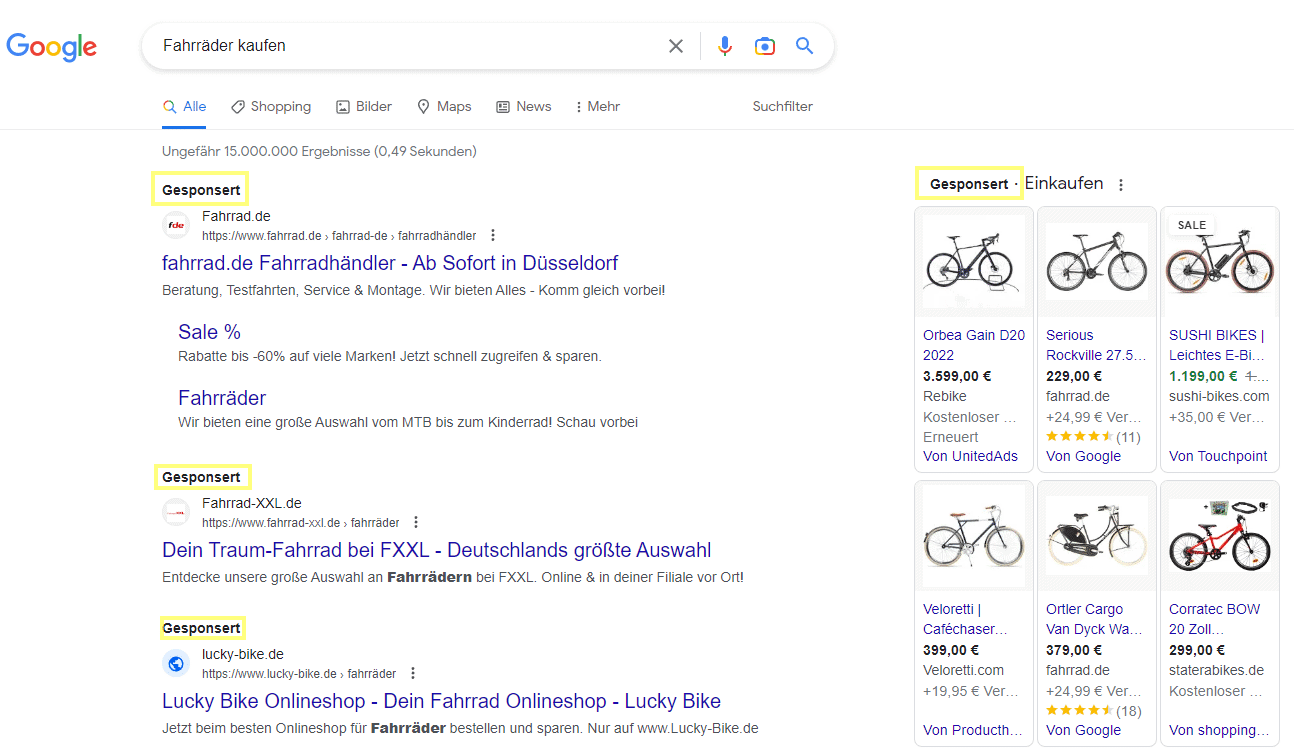Click 'Von Touchpoint' under SUSHI BIKES listing

1218,456
